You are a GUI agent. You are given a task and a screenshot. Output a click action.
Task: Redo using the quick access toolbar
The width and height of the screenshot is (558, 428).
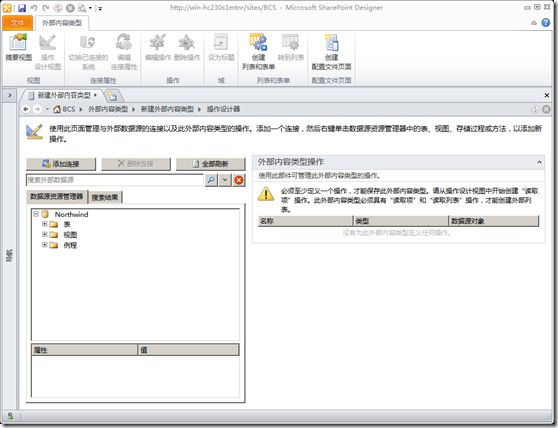[46, 7]
